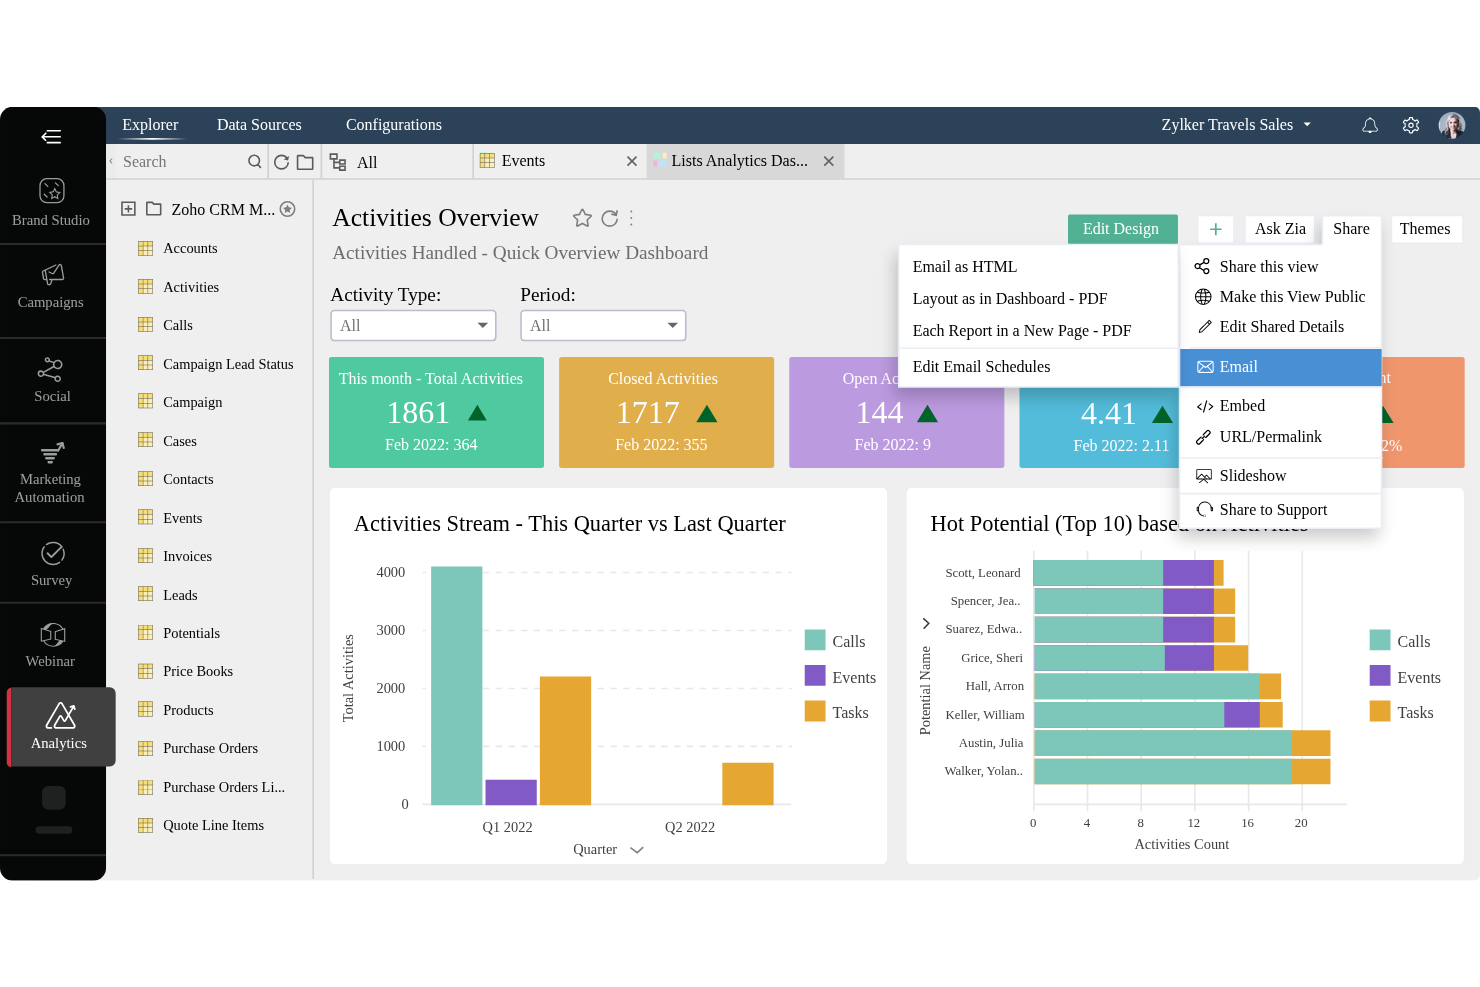Click the star icon next to Zoho CRM folder
The height and width of the screenshot is (987, 1480).
pos(288,209)
